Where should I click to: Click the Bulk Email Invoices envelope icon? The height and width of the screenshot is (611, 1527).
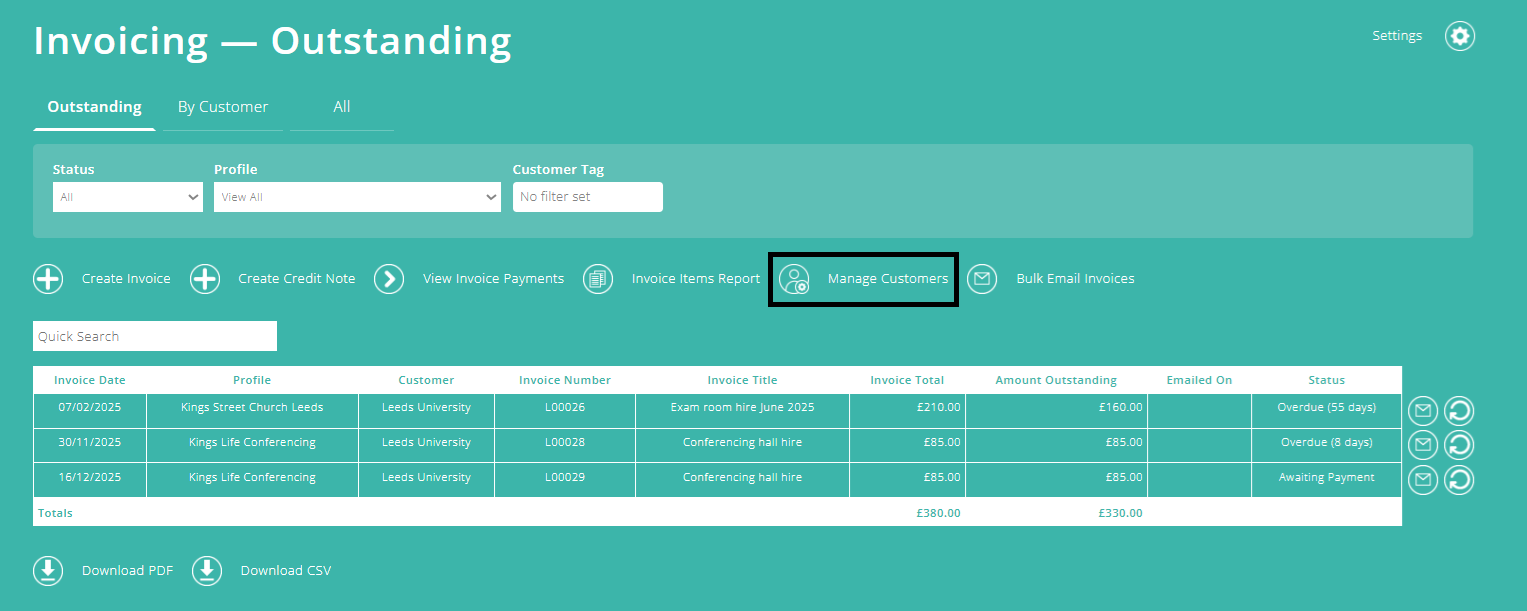pos(981,279)
